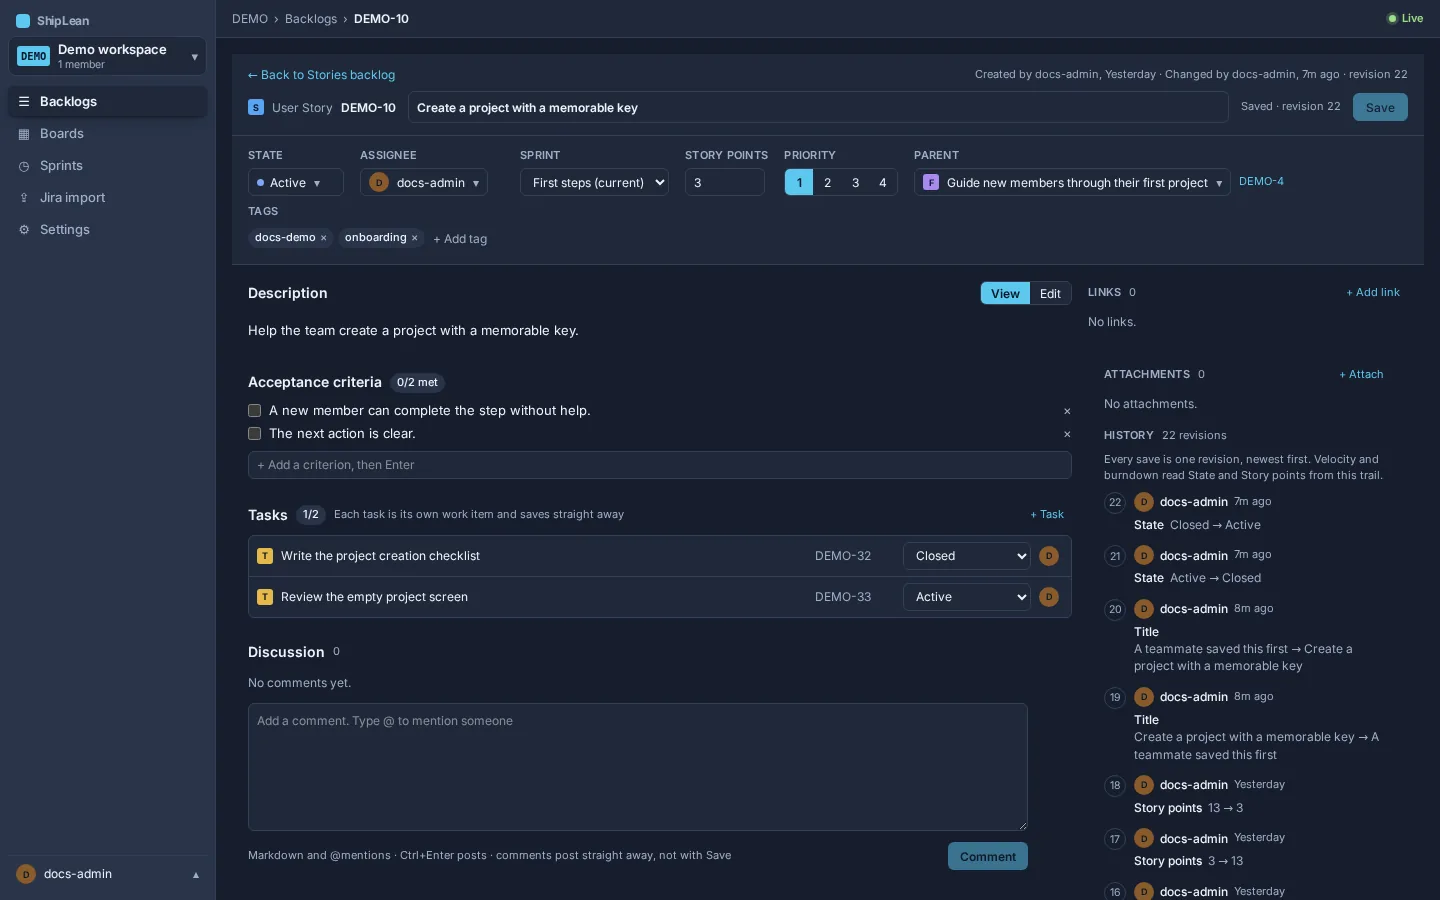Screen dimensions: 1440x900
Task: Click the docs-admin avatar in sidebar footer
Action: coord(26,874)
